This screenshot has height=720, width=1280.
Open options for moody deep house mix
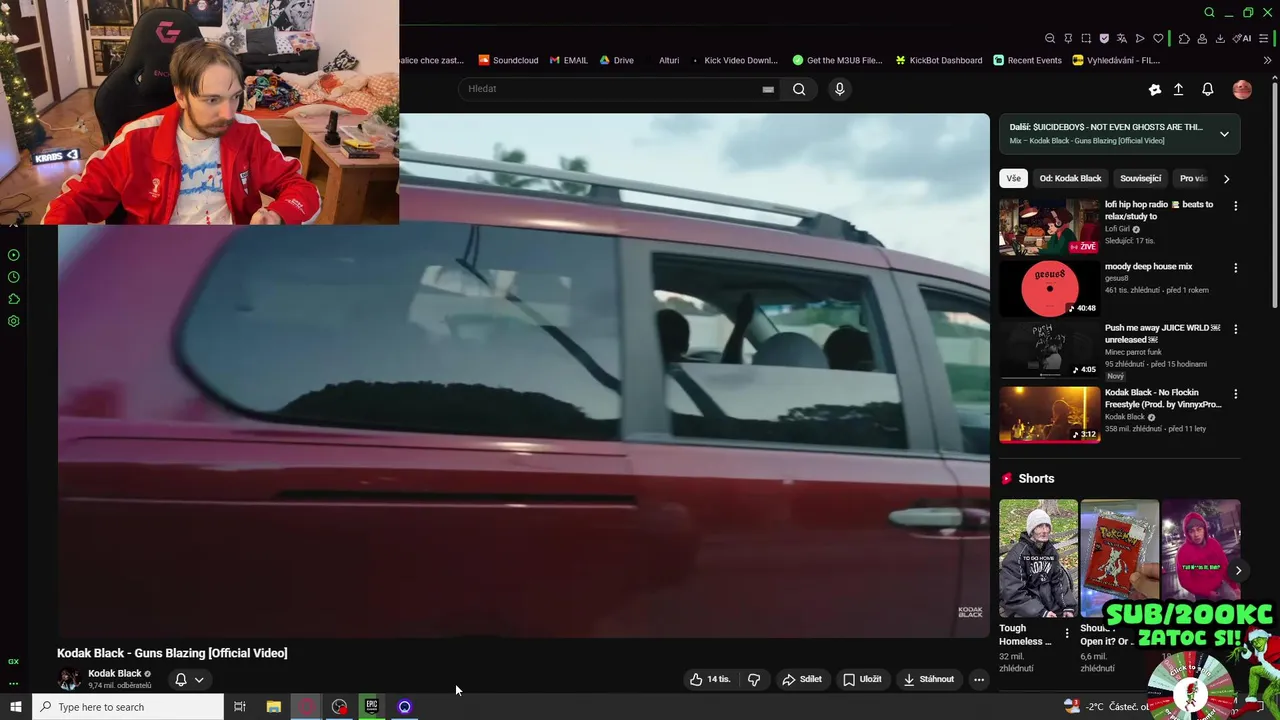[1235, 268]
